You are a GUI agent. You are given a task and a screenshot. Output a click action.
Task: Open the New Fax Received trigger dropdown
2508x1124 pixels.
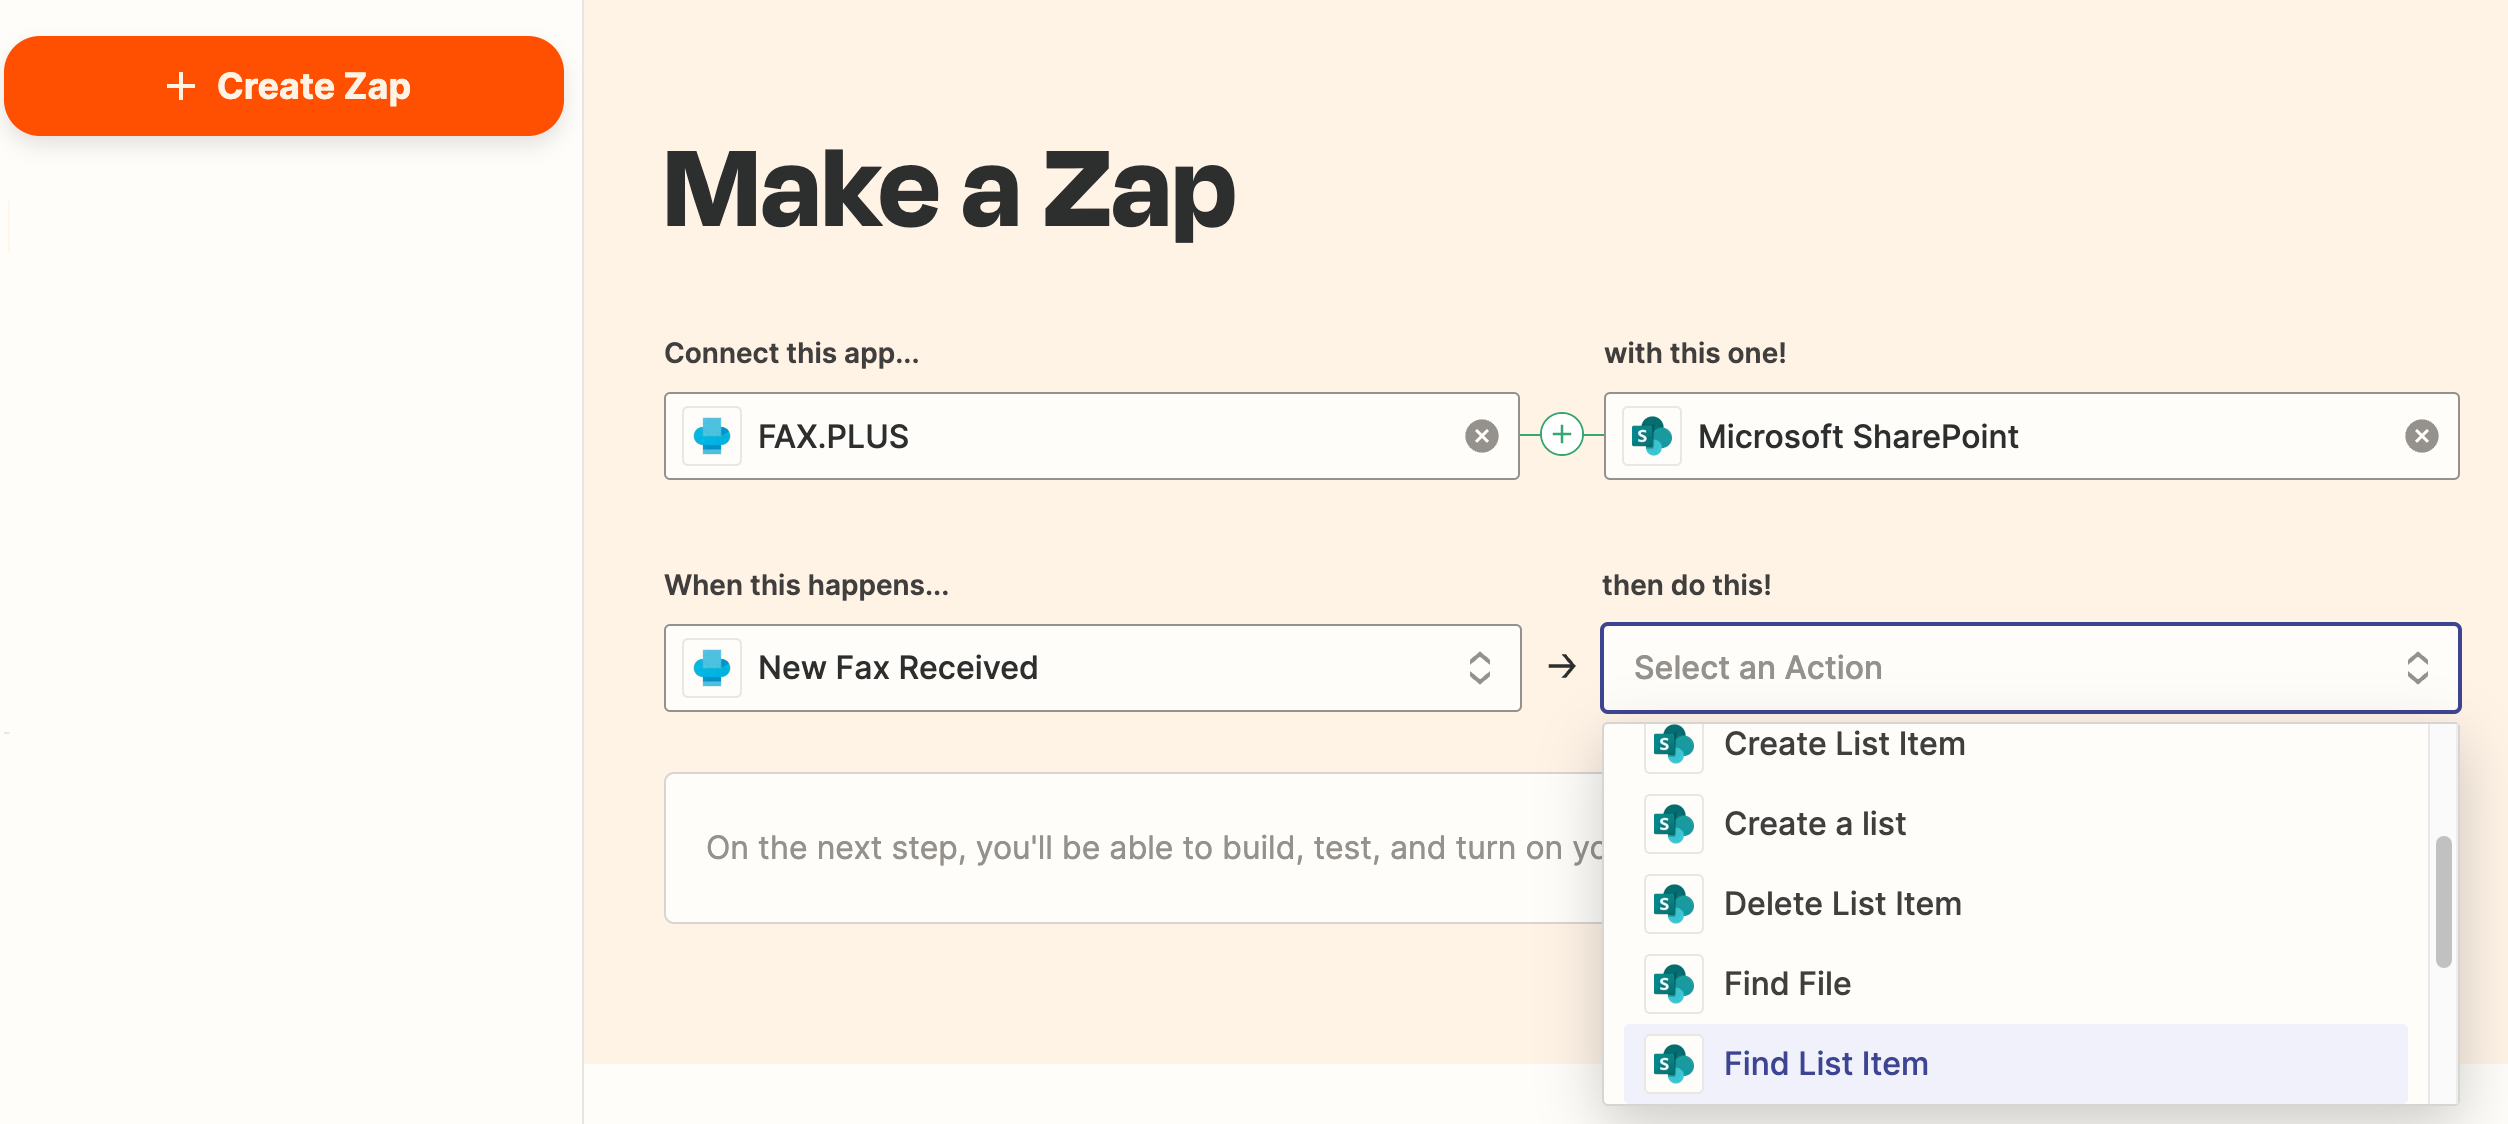click(1092, 668)
